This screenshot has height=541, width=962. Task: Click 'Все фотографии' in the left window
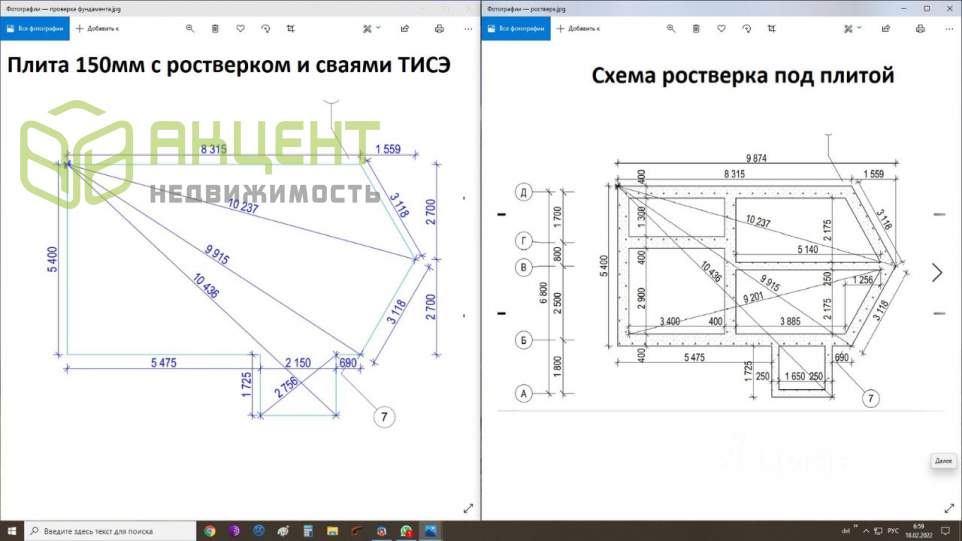coord(33,28)
